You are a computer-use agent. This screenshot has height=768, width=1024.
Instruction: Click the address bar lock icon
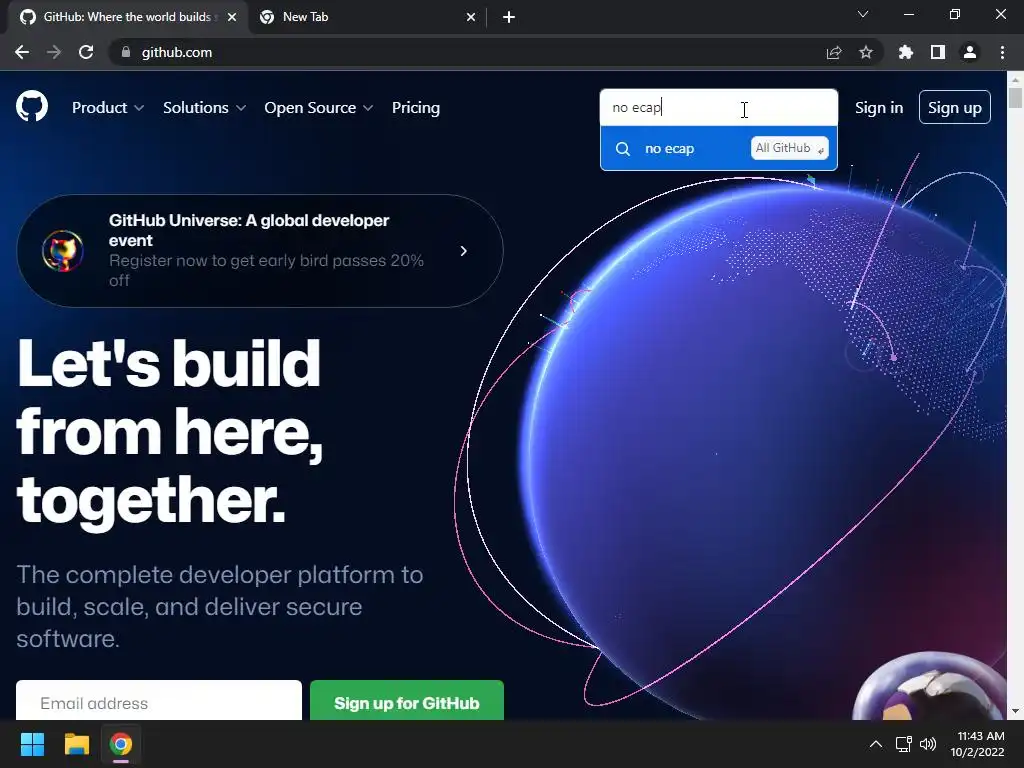pos(126,52)
